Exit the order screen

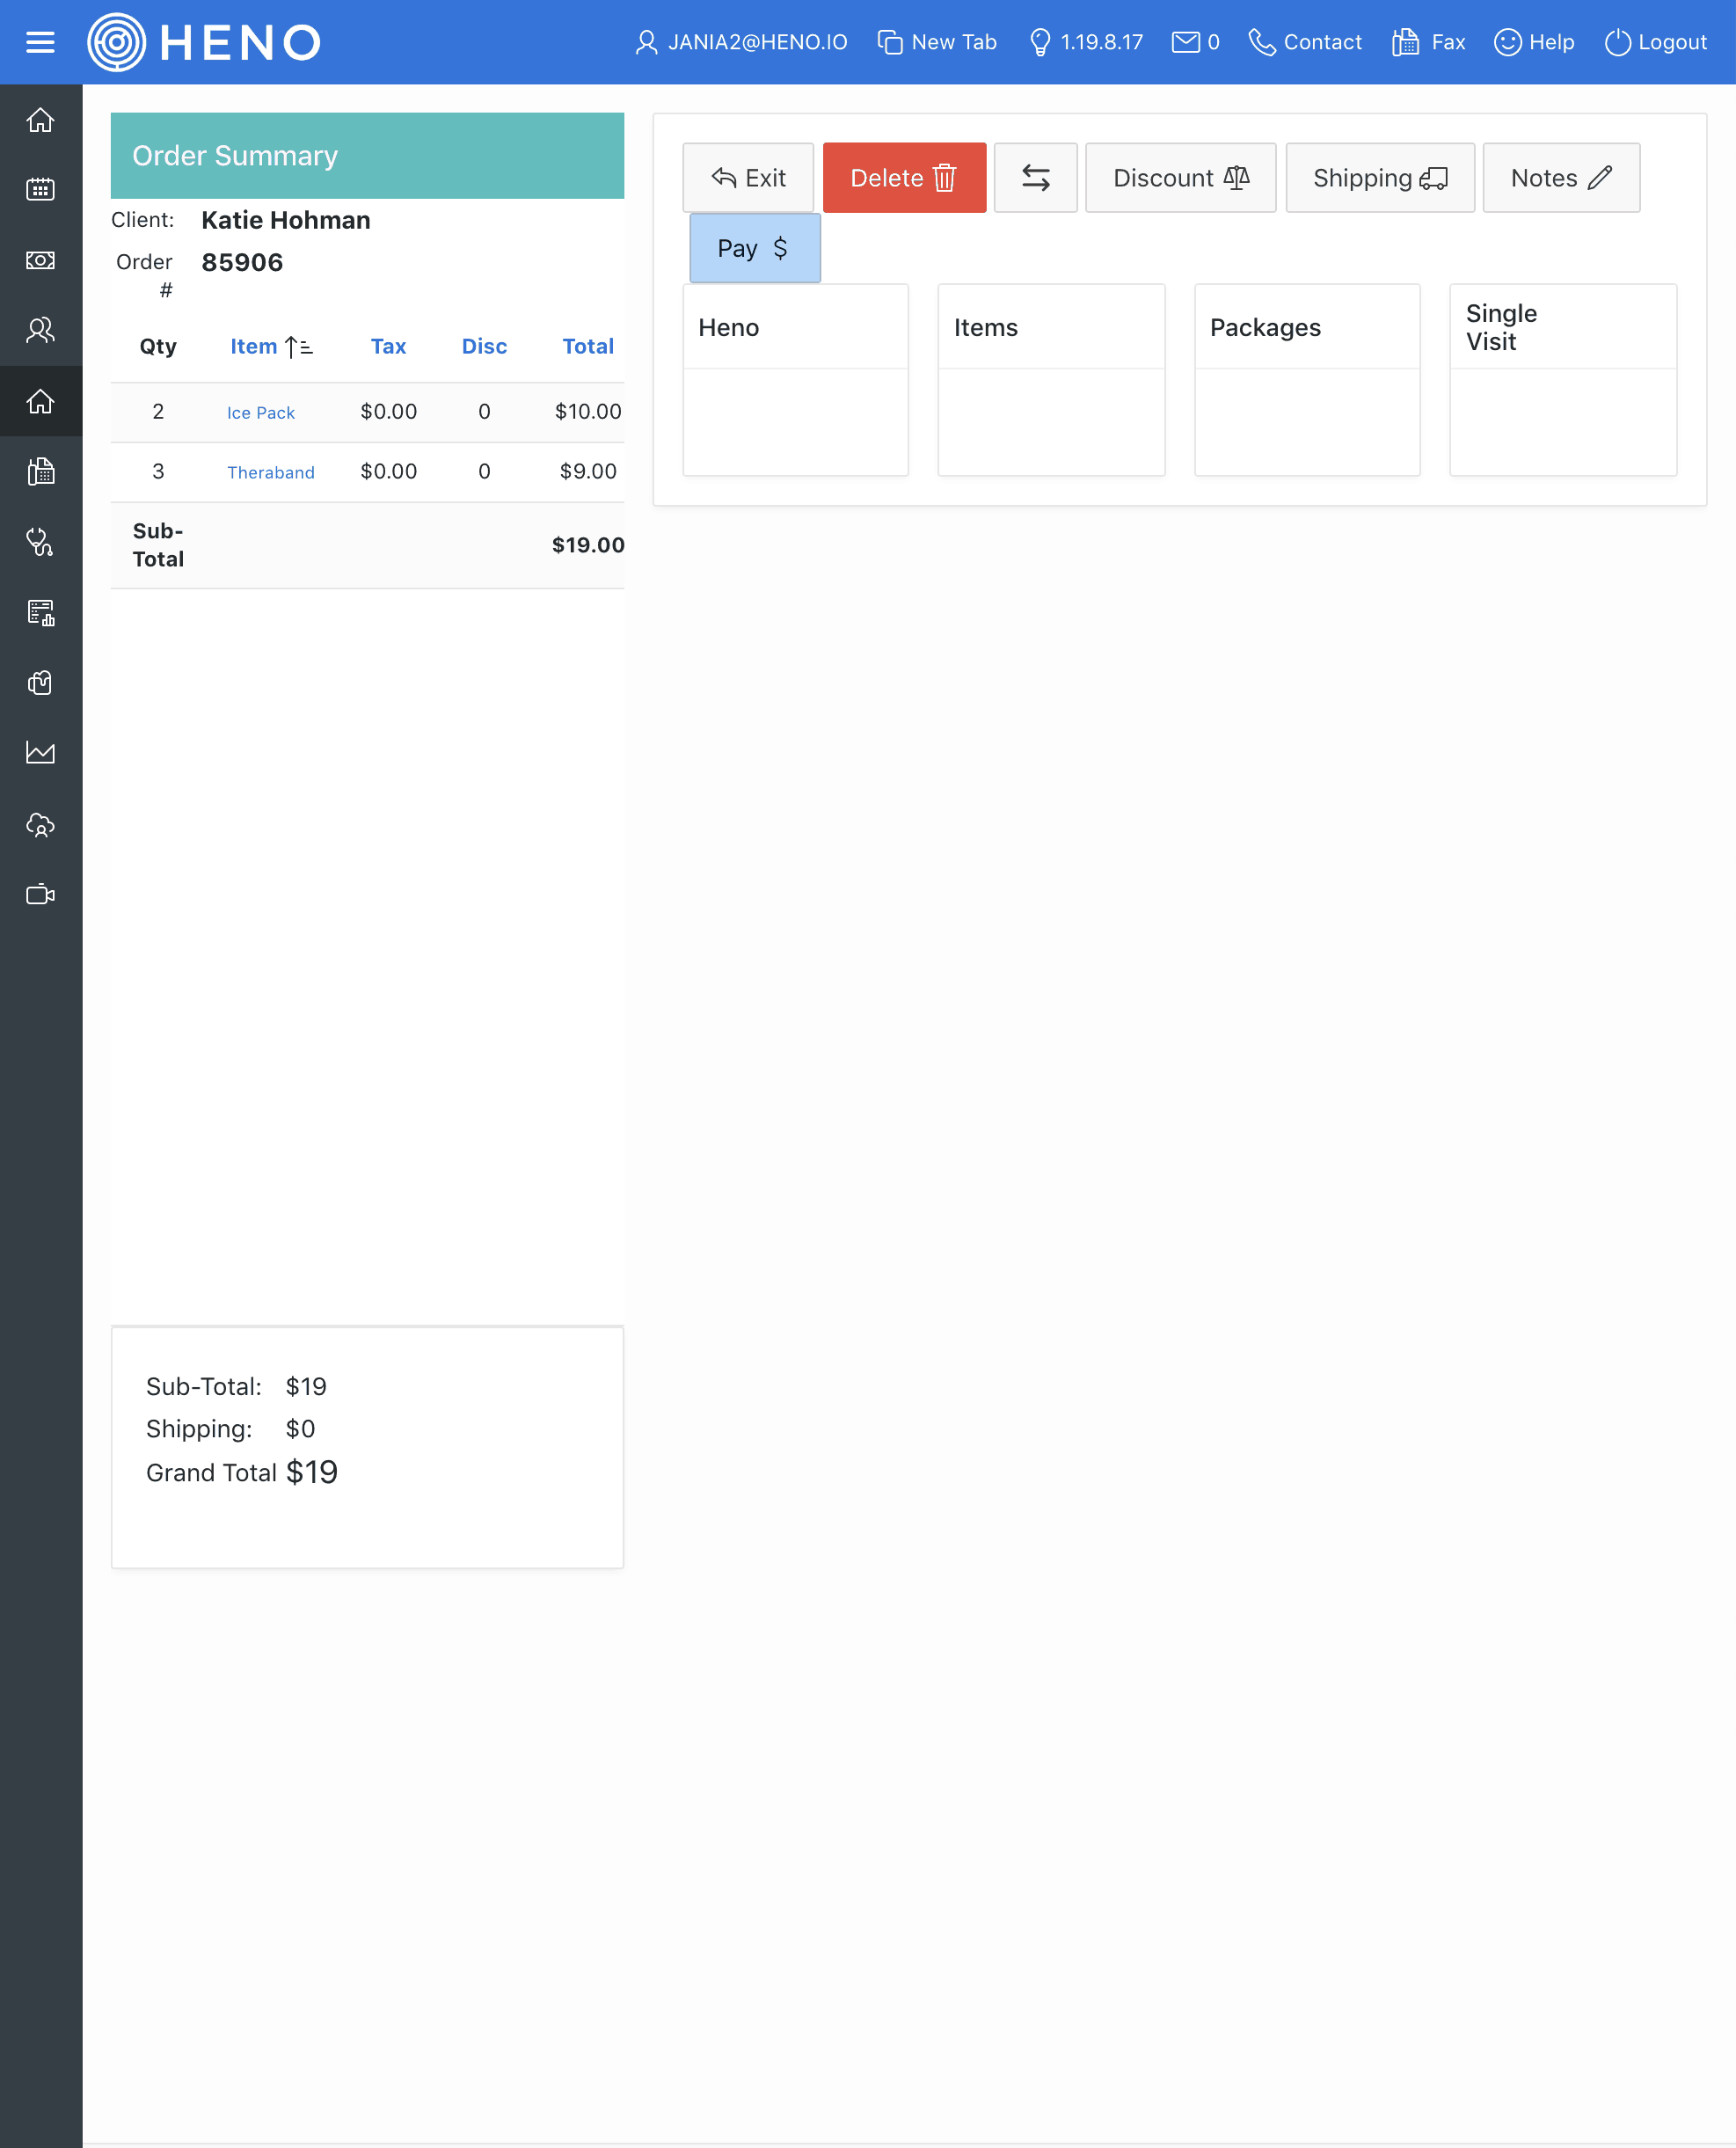coord(748,178)
